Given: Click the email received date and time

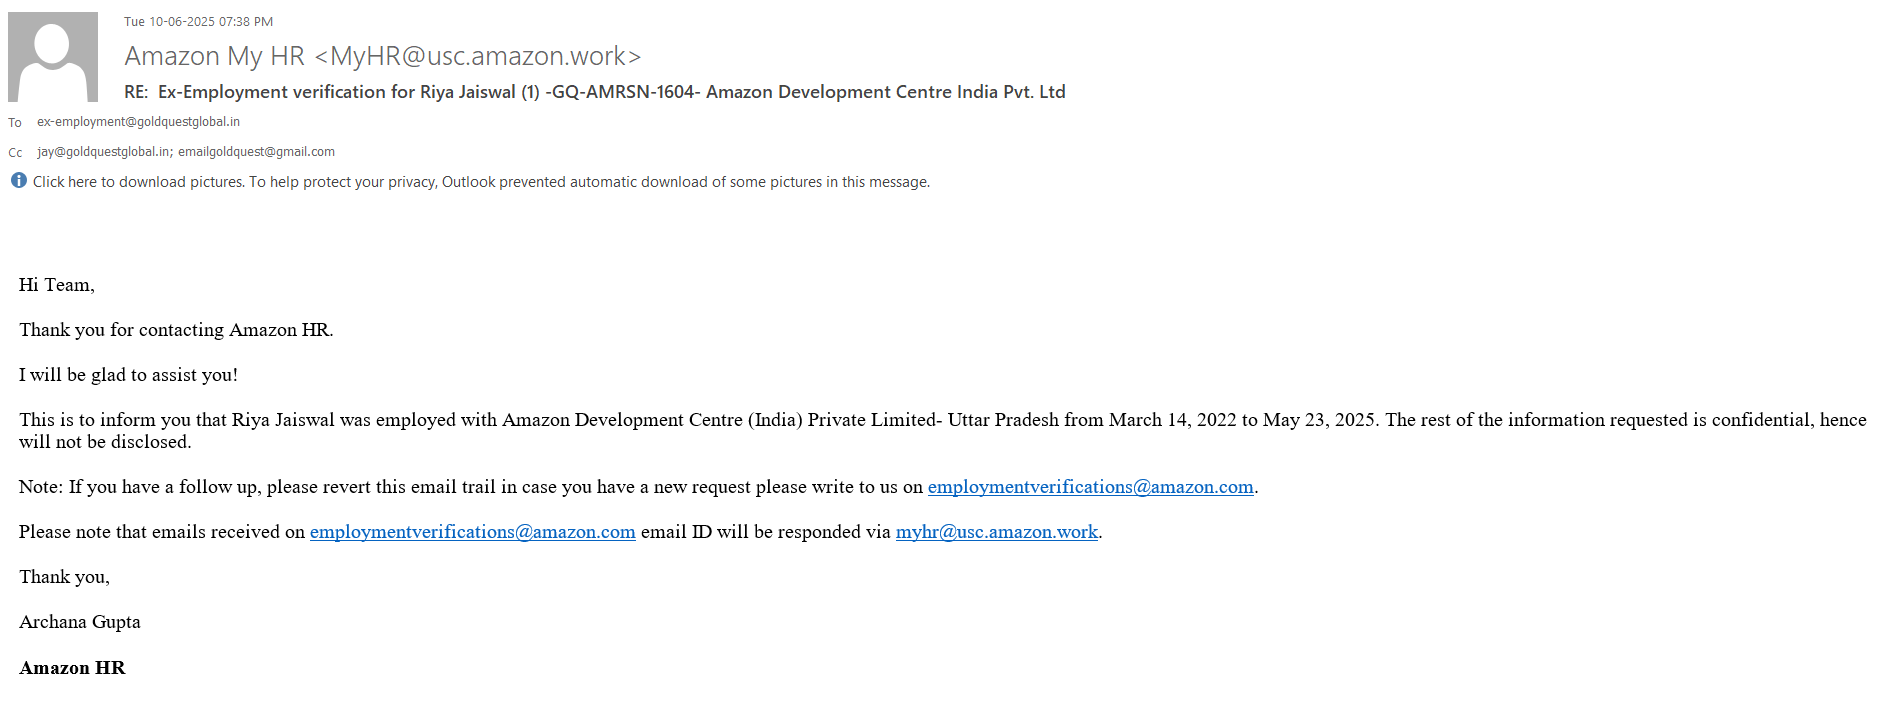Looking at the screenshot, I should pyautogui.click(x=198, y=22).
